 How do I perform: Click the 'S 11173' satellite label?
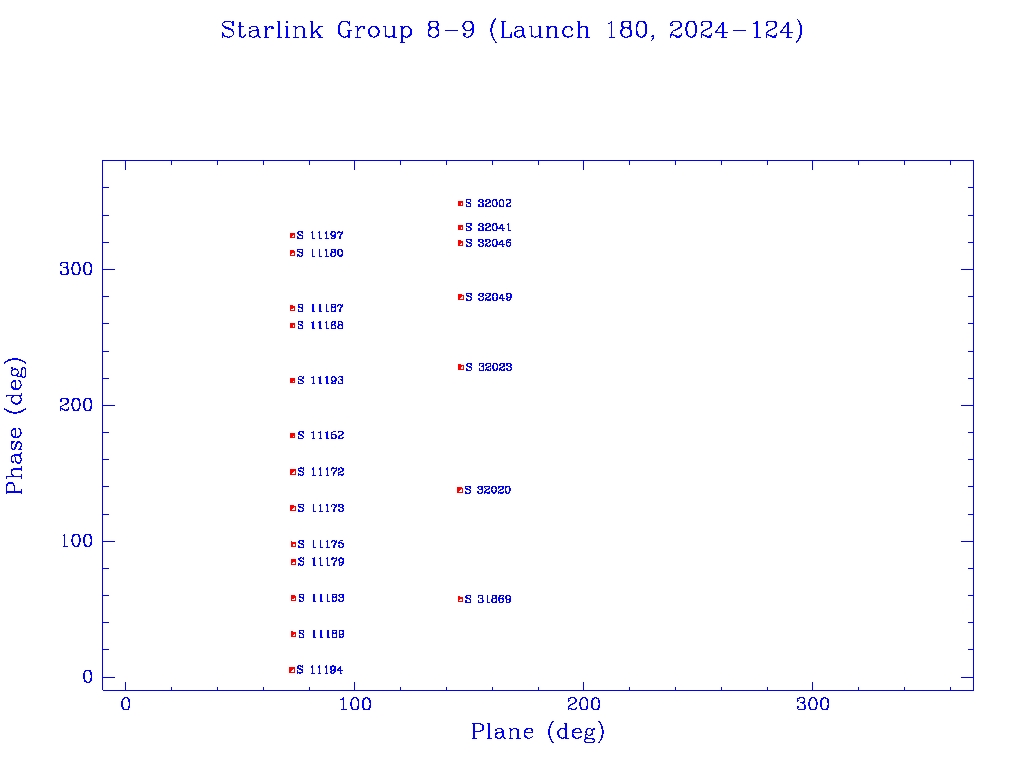point(321,508)
